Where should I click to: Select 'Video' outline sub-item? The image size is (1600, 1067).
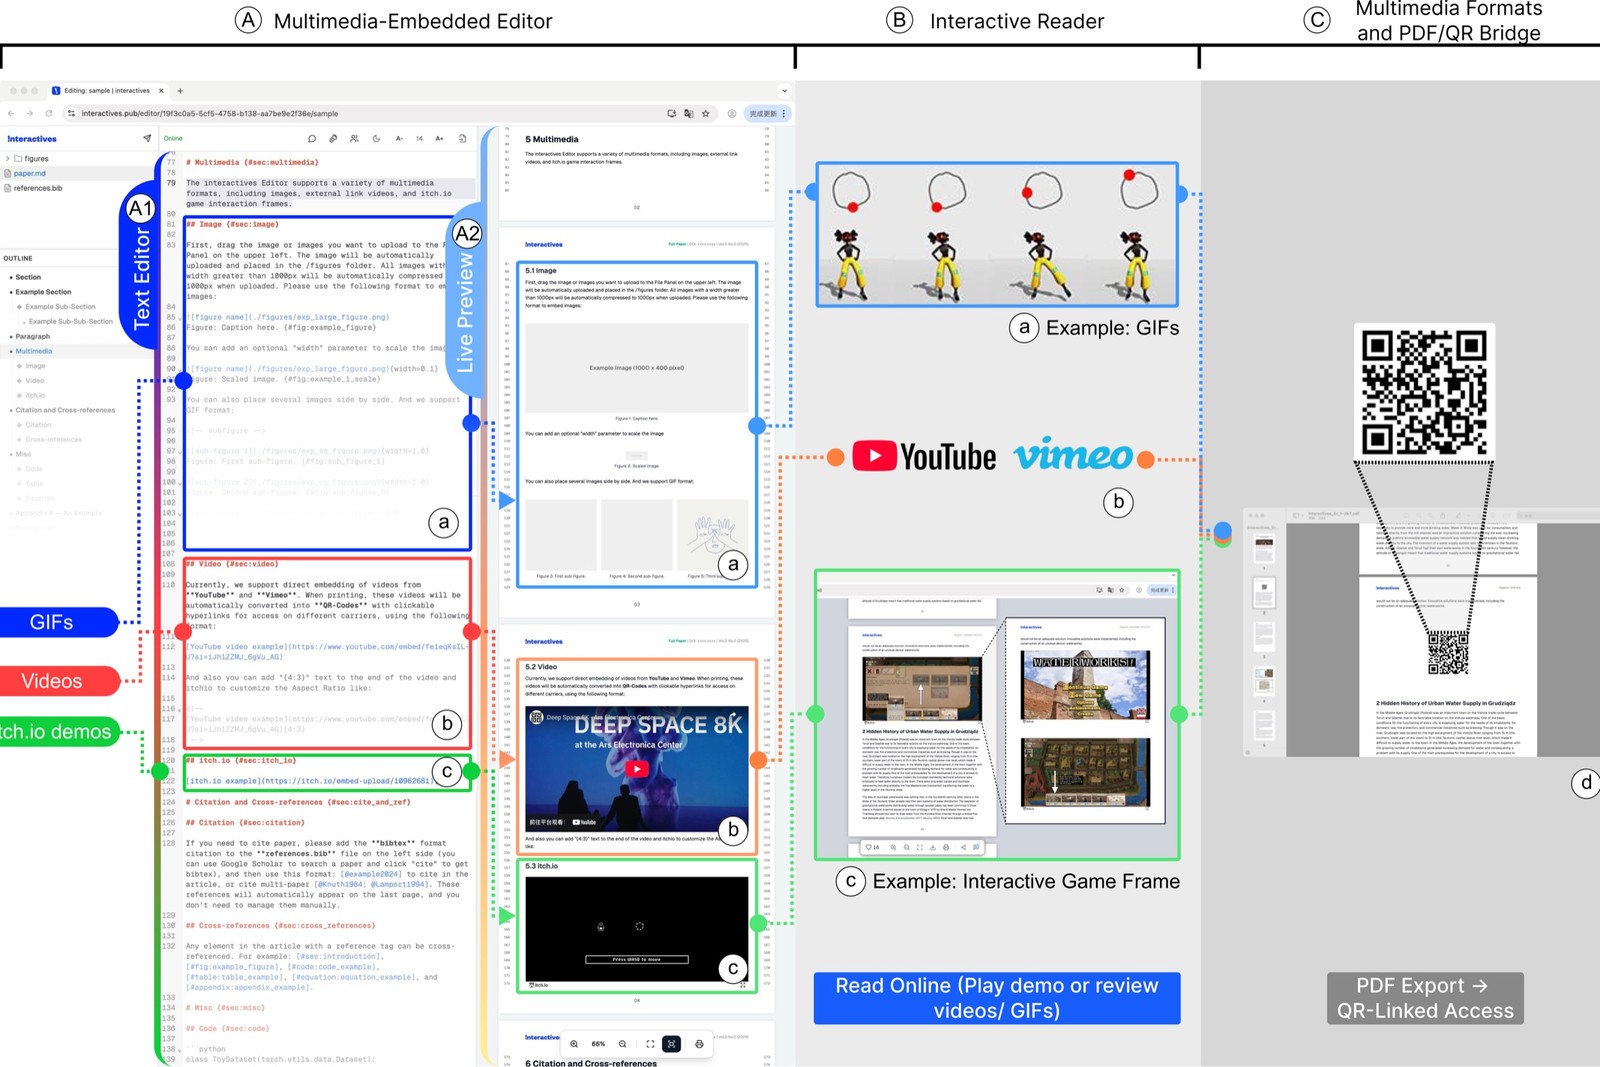(35, 381)
